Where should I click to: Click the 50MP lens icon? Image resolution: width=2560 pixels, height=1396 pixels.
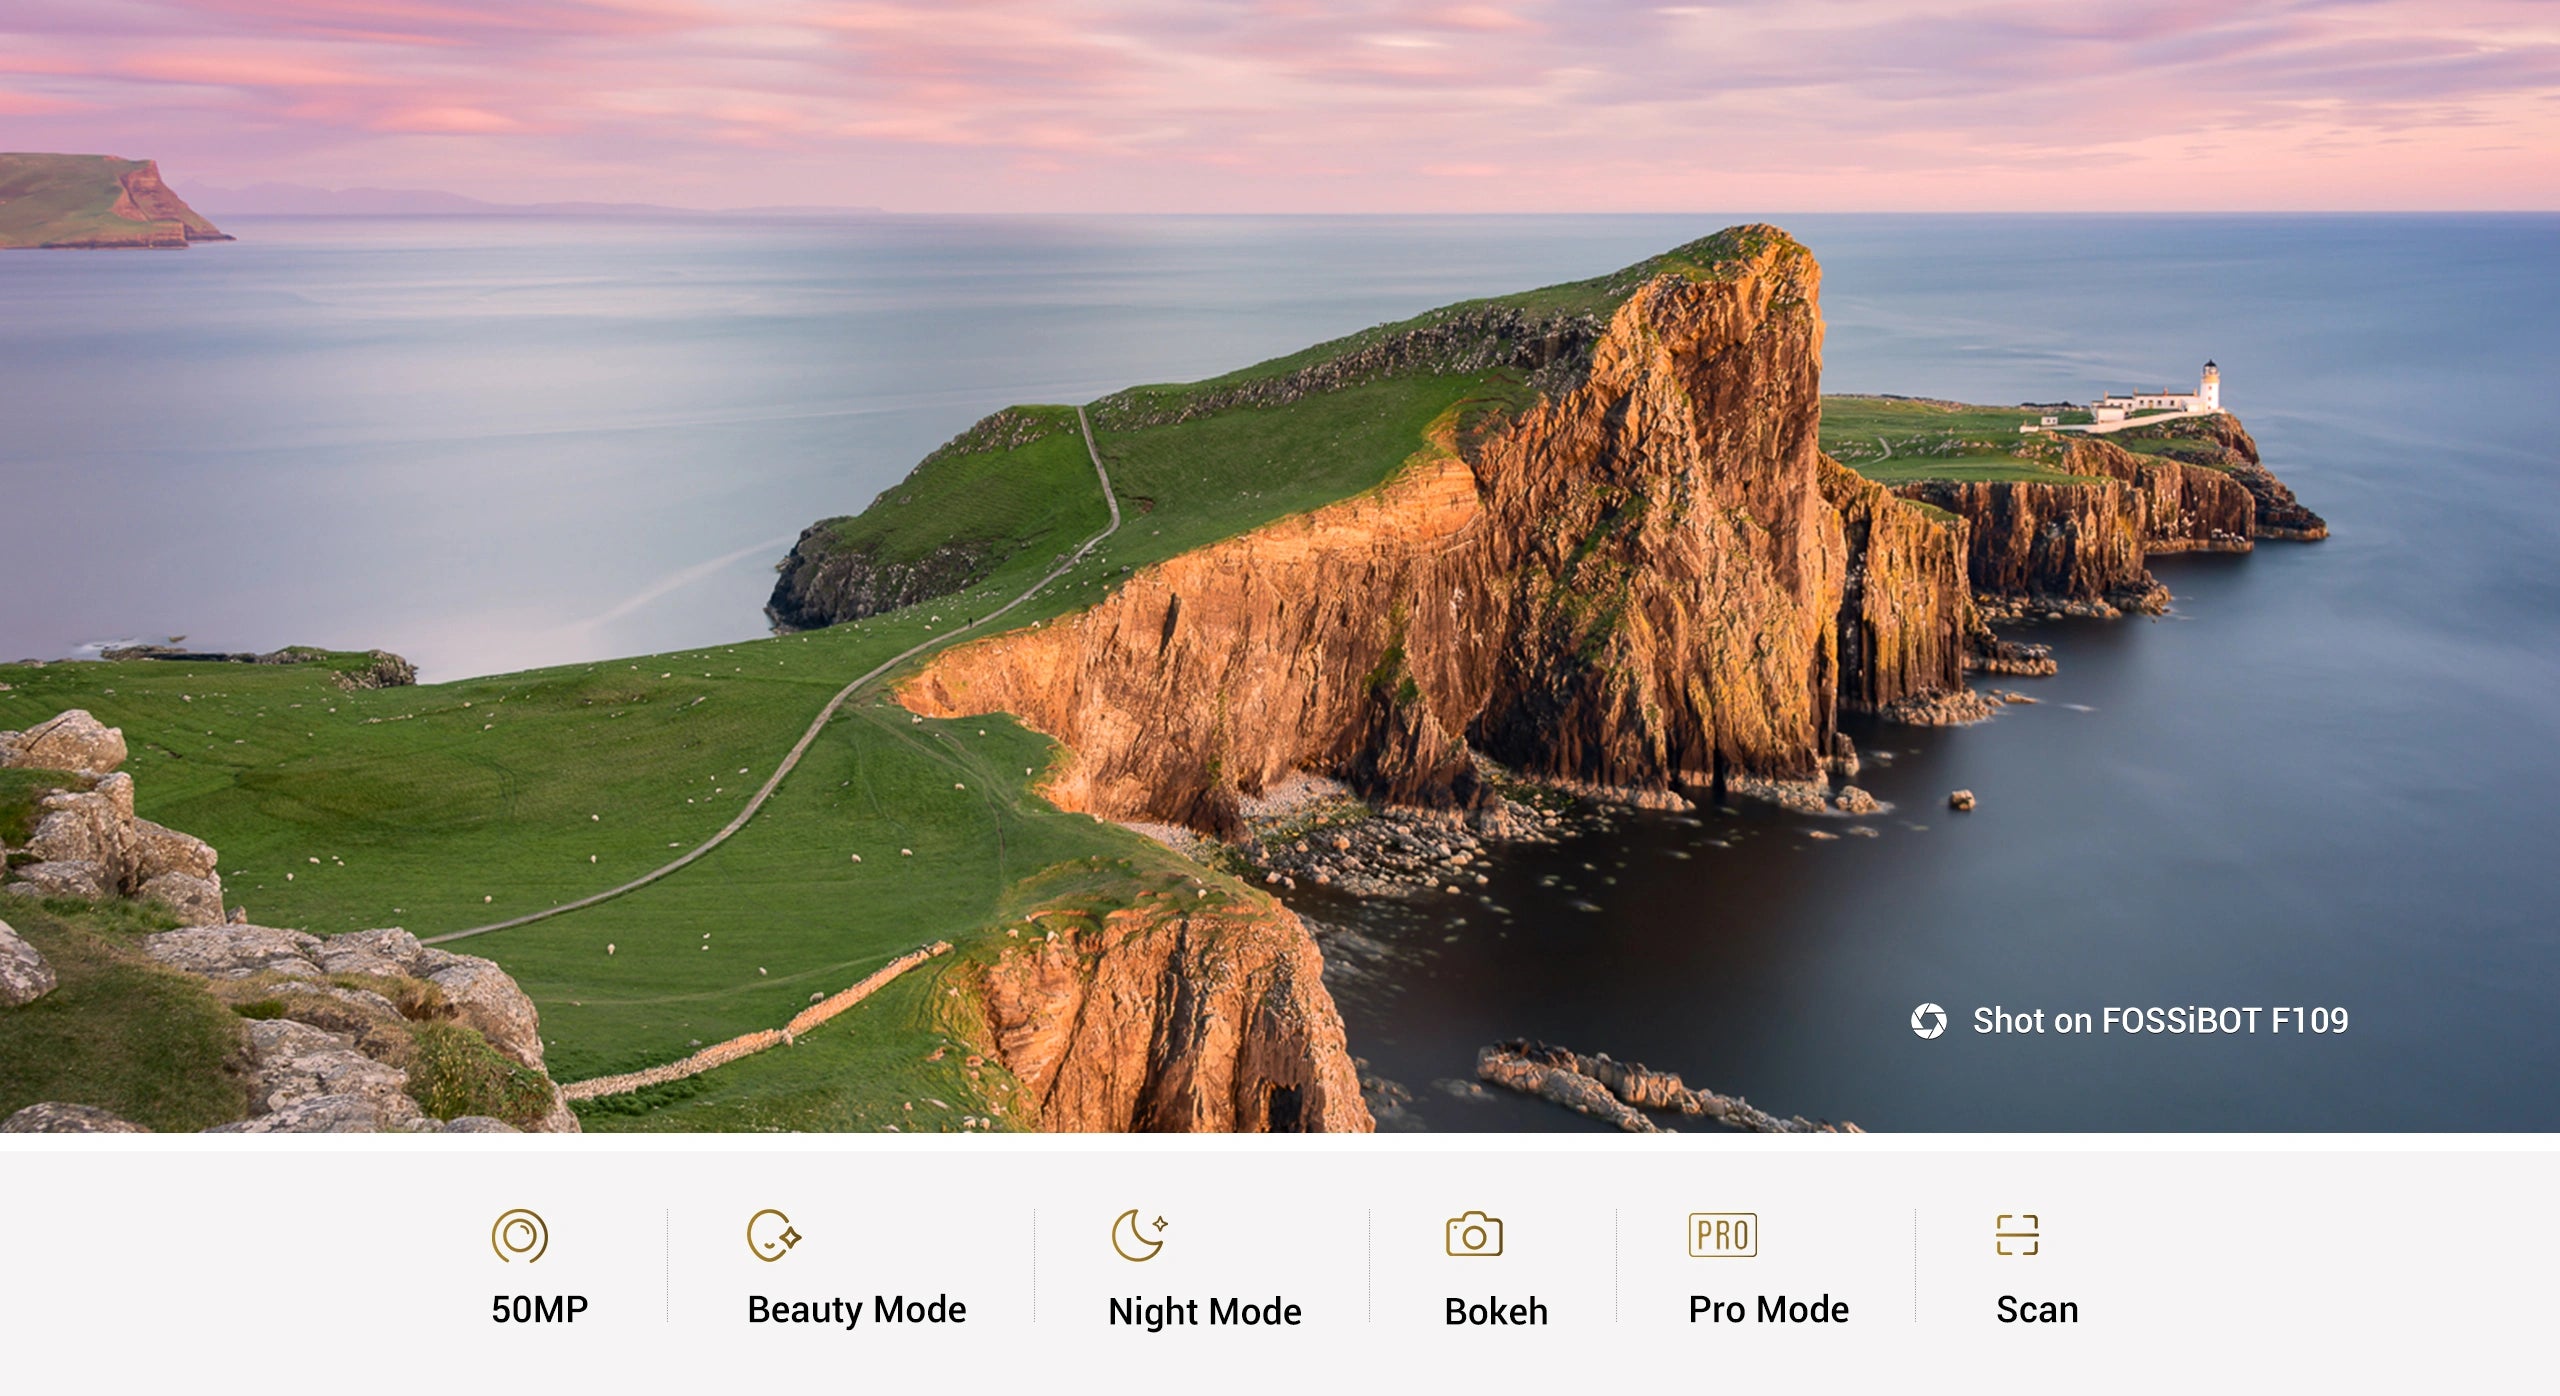[519, 1236]
